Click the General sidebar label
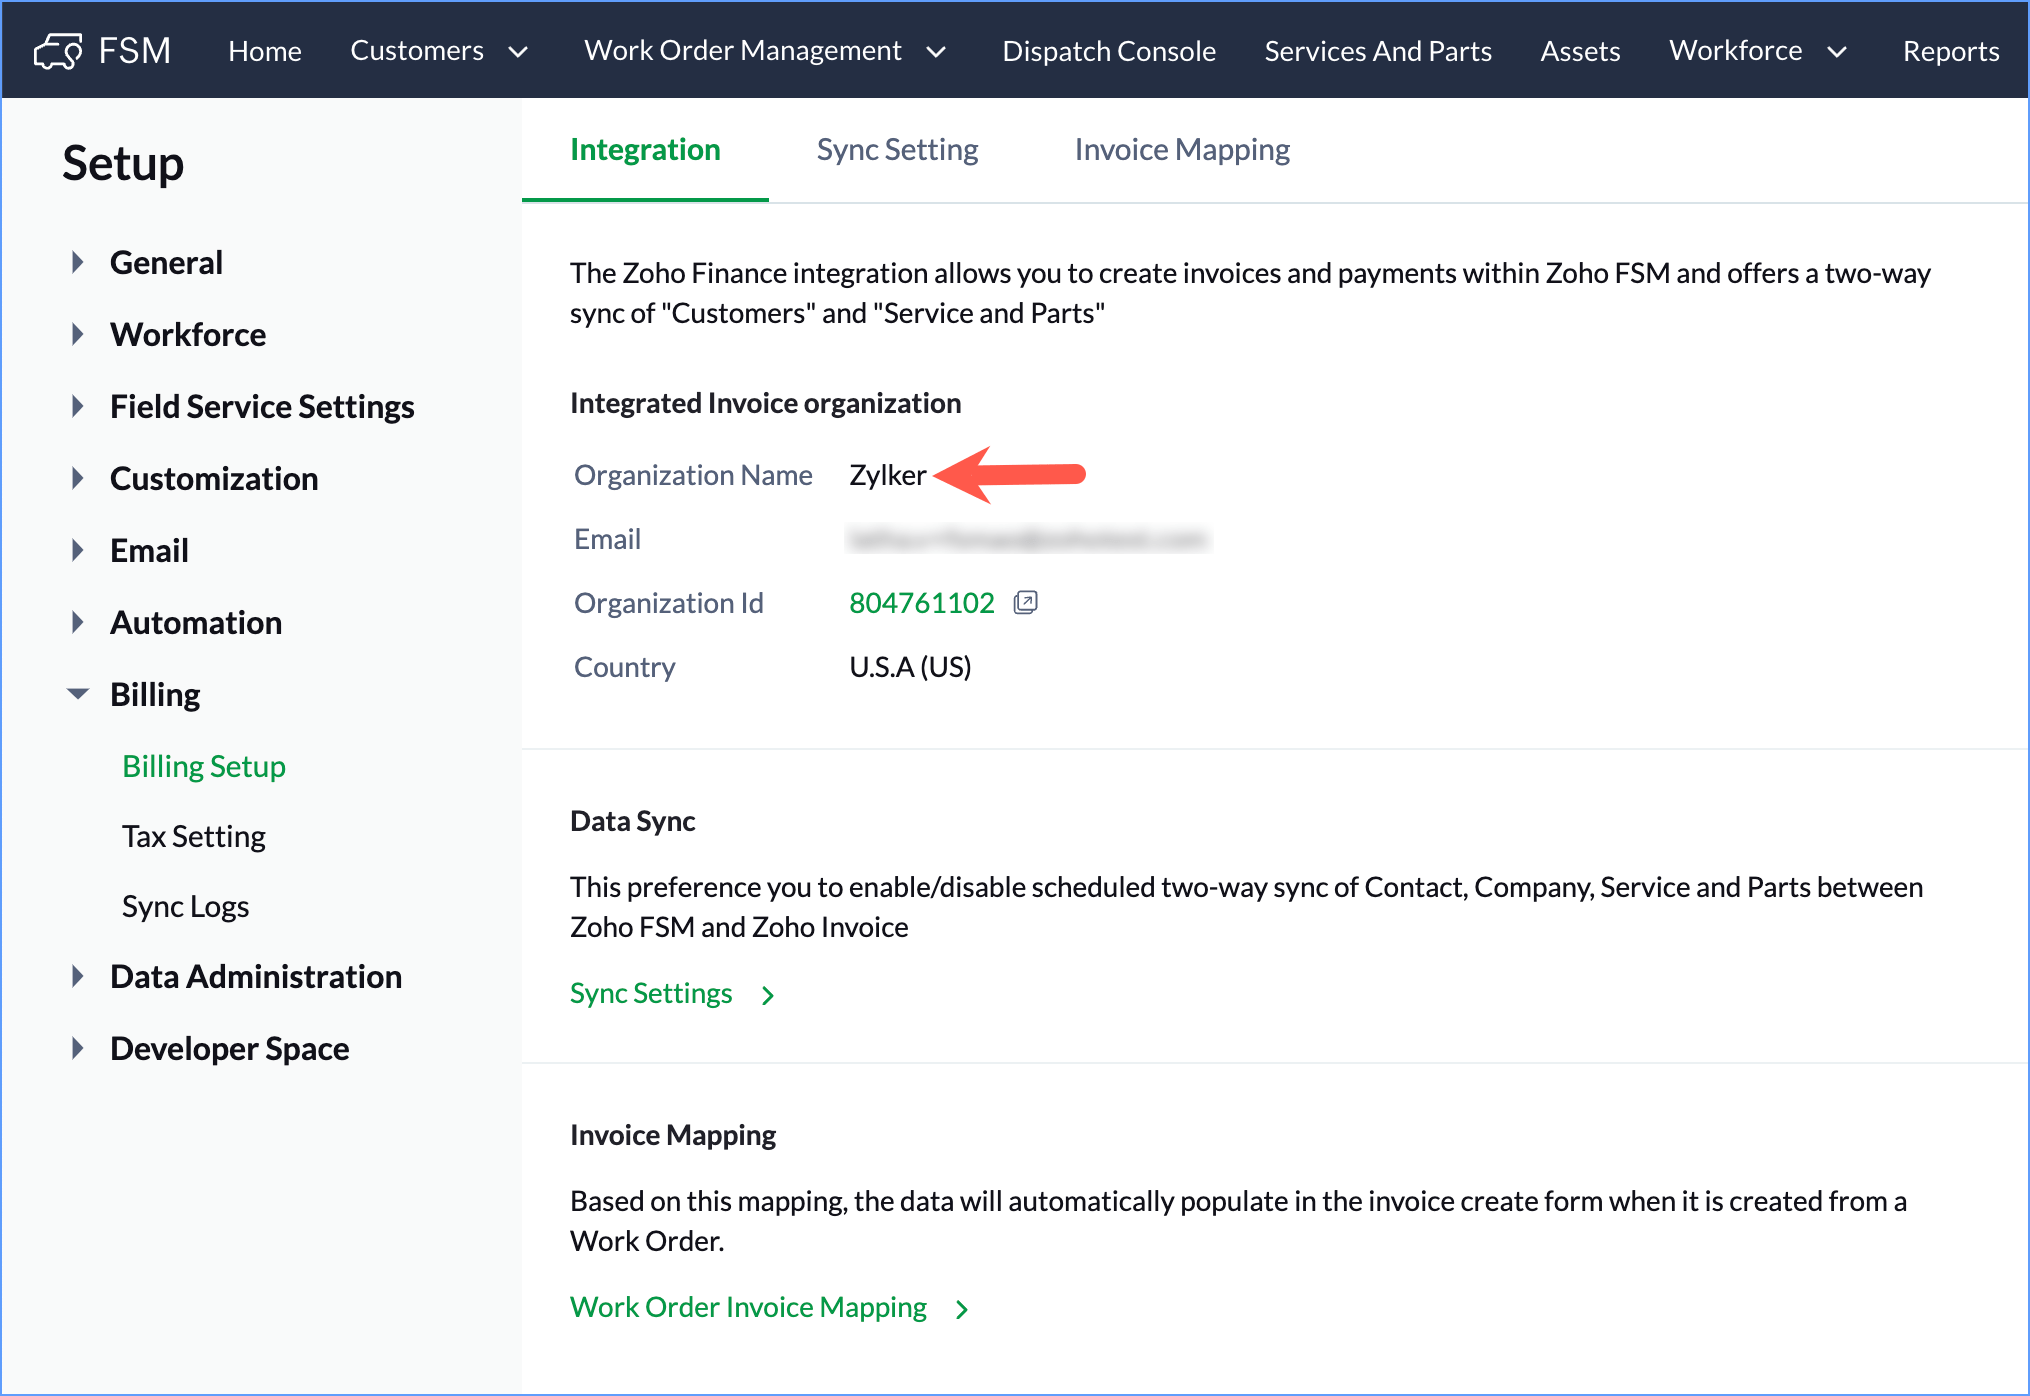 click(x=166, y=263)
